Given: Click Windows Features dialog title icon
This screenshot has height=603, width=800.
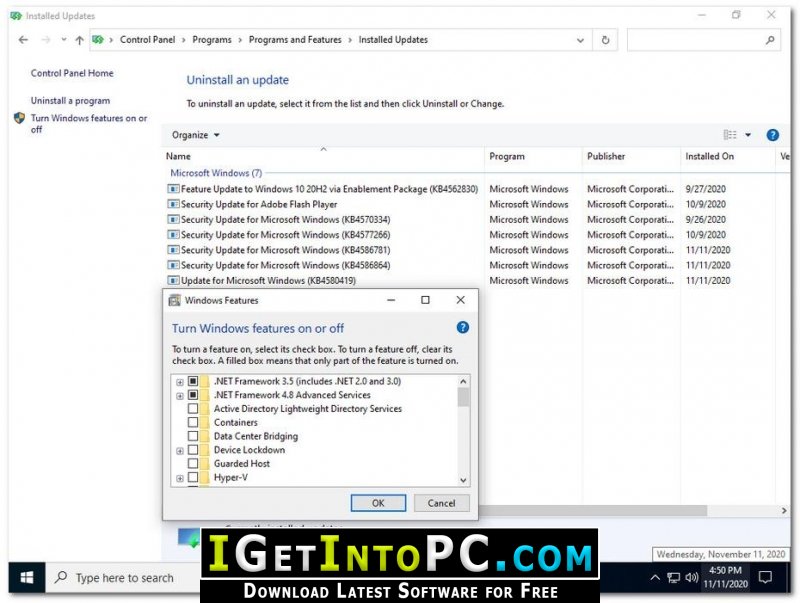Looking at the screenshot, I should (174, 300).
